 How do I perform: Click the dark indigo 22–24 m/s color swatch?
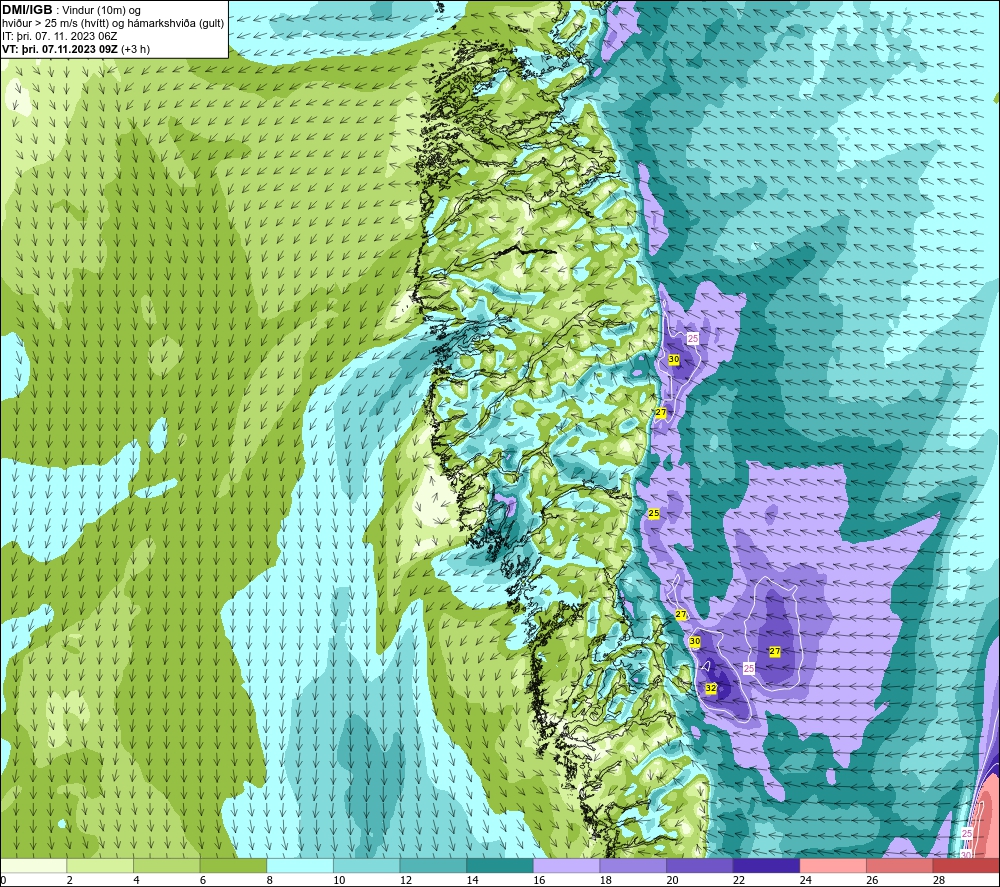pyautogui.click(x=767, y=866)
